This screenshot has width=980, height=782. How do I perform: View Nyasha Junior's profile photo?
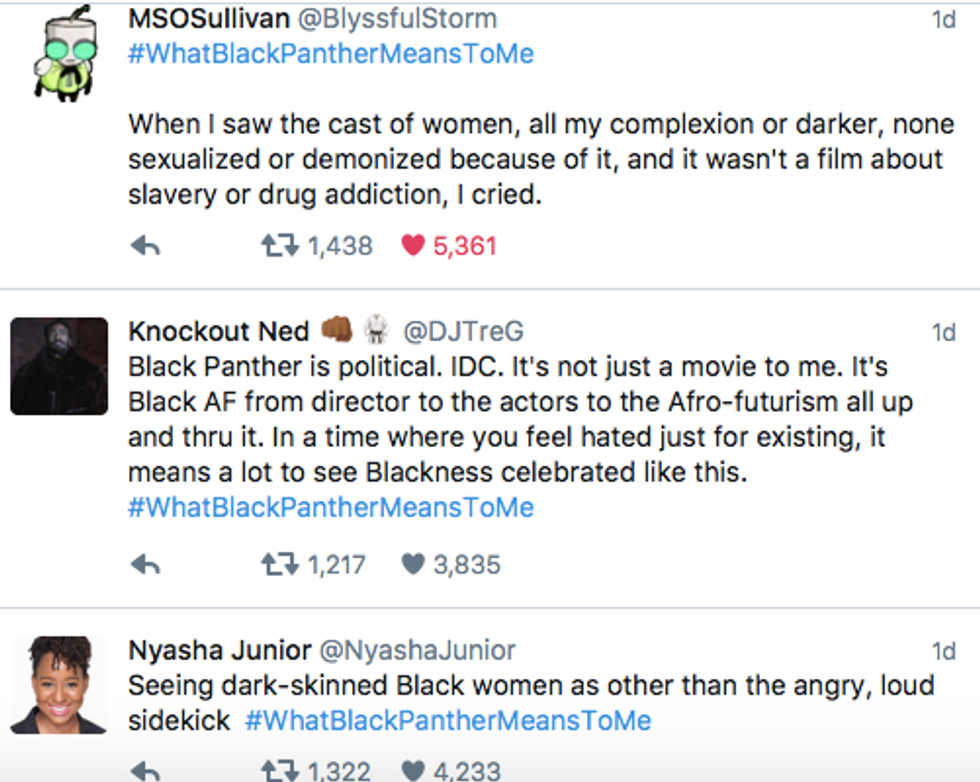(59, 685)
